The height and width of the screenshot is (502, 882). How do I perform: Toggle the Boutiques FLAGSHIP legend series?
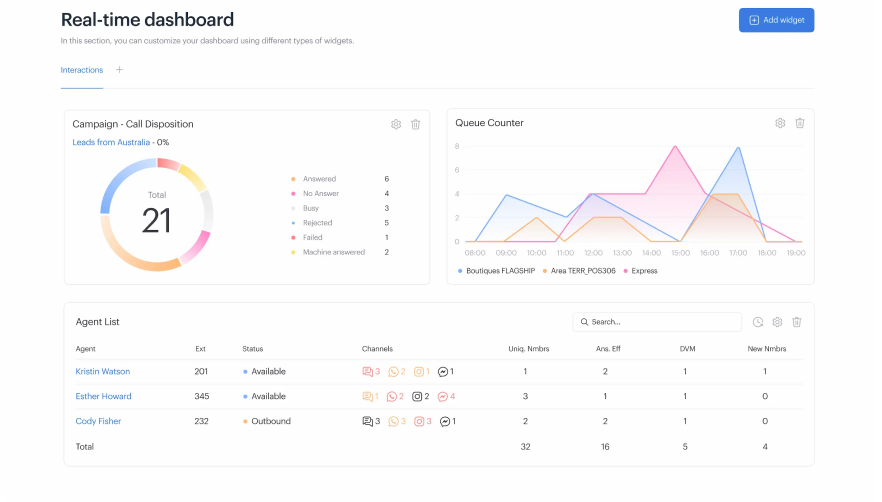coord(499,271)
